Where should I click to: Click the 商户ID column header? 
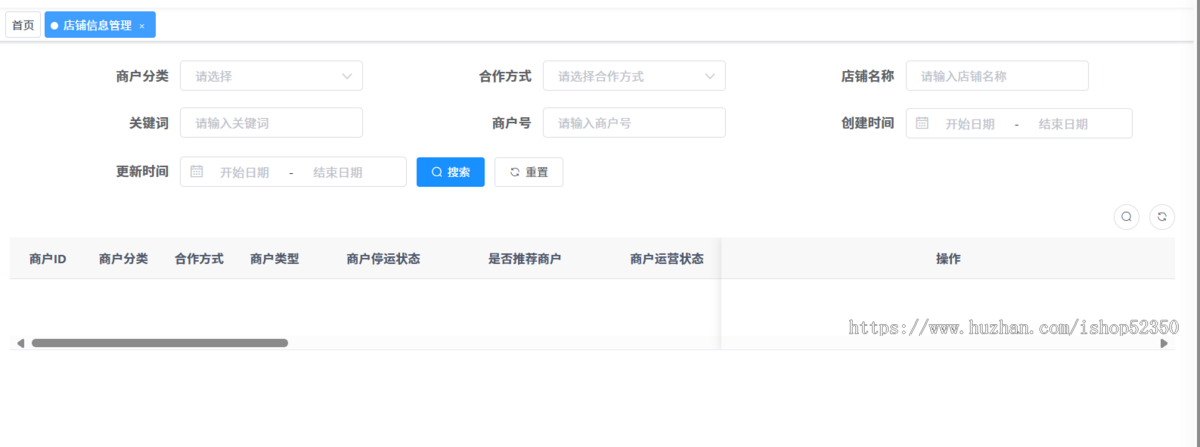(48, 259)
